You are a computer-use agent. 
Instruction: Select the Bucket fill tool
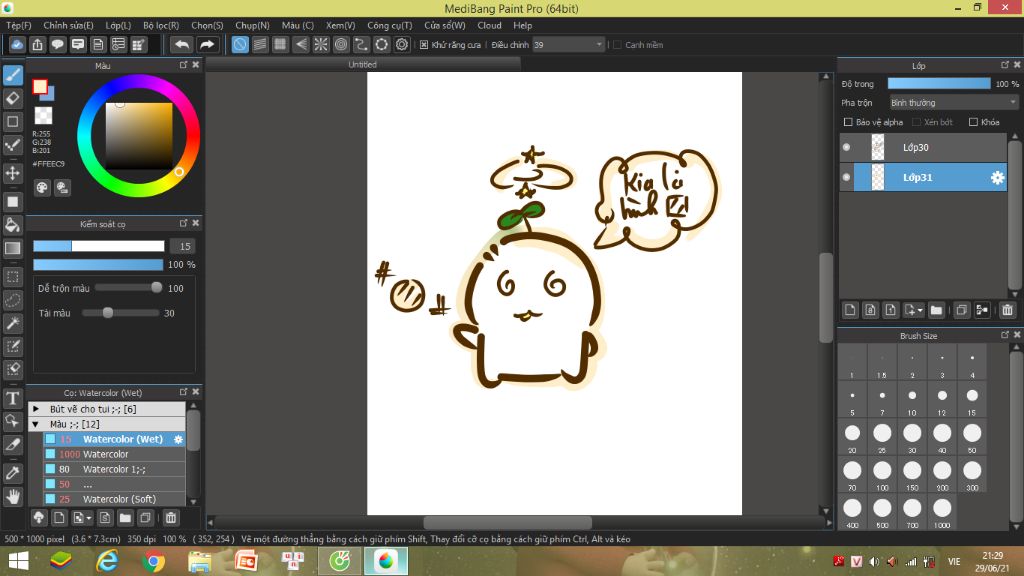click(x=13, y=225)
